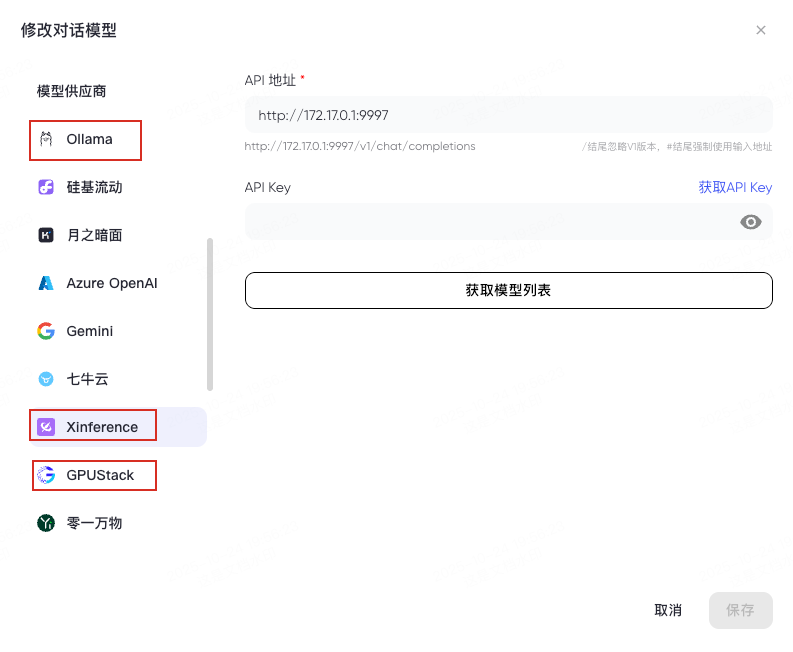Click the Ollama llama icon
Image resolution: width=793 pixels, height=652 pixels.
[x=46, y=139]
